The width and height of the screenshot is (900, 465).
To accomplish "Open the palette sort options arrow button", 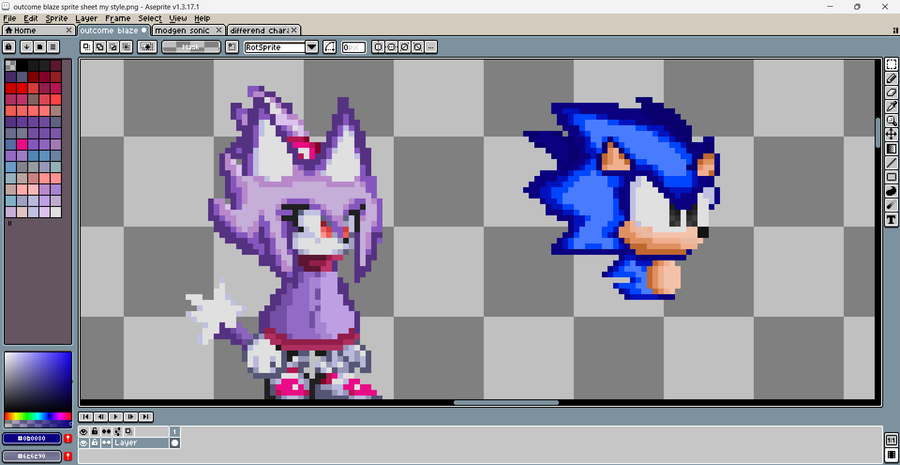I will coord(26,47).
